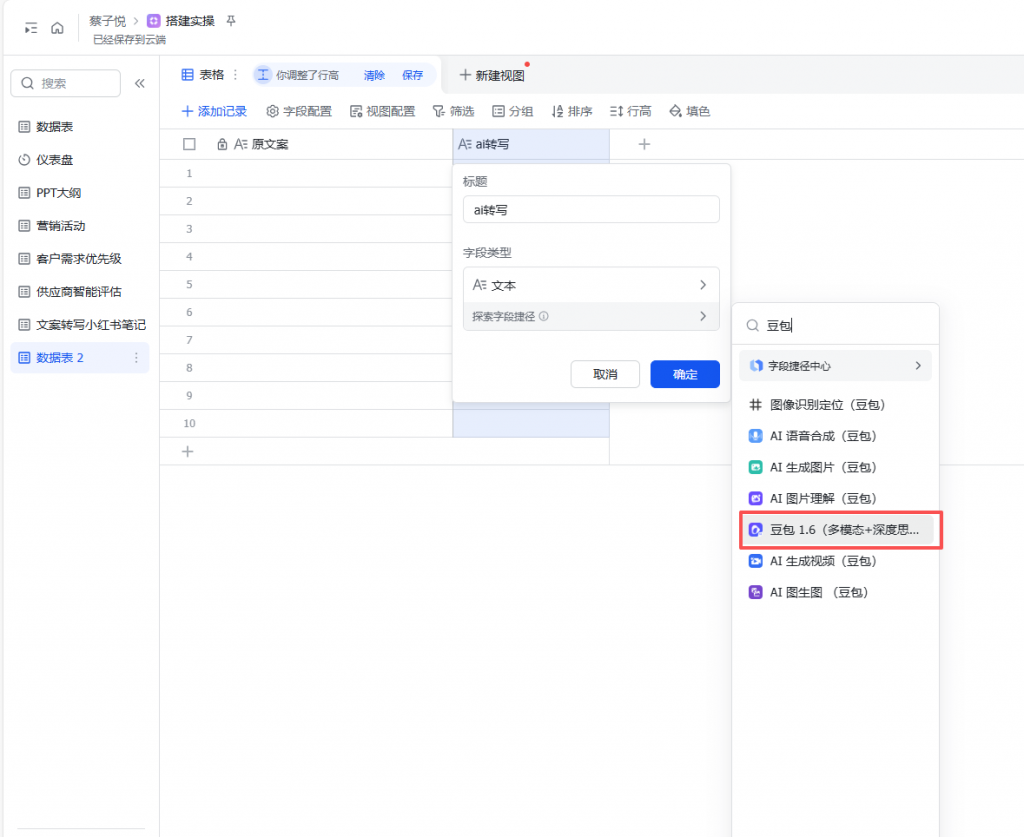
Task: Check the select-all checkbox in header
Action: coord(189,144)
